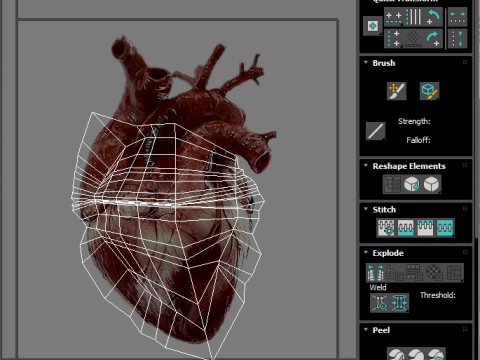Click Stitch to Target icon with gear
The height and width of the screenshot is (360, 480).
coord(386,228)
